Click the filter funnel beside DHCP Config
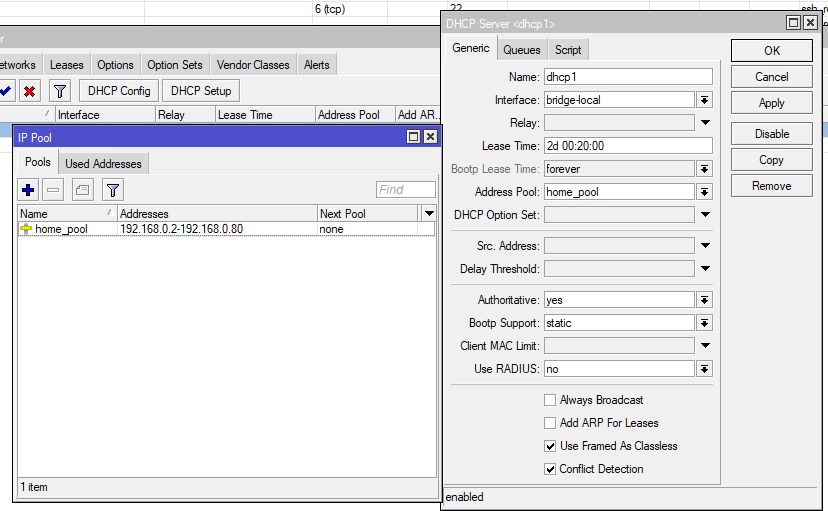The height and width of the screenshot is (511, 828). point(60,91)
